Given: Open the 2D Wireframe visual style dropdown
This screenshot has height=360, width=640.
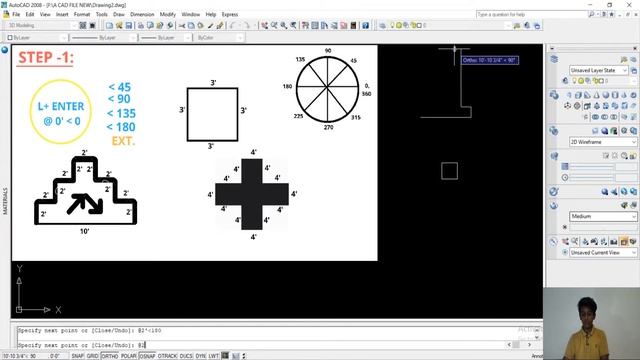Looking at the screenshot, I should [603, 142].
